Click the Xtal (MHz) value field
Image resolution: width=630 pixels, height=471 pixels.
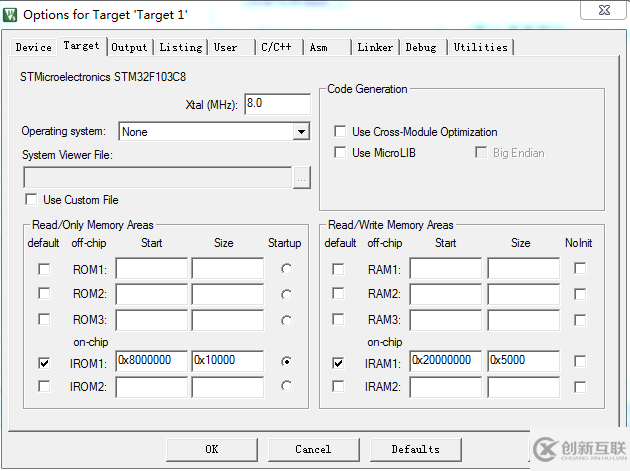[277, 104]
